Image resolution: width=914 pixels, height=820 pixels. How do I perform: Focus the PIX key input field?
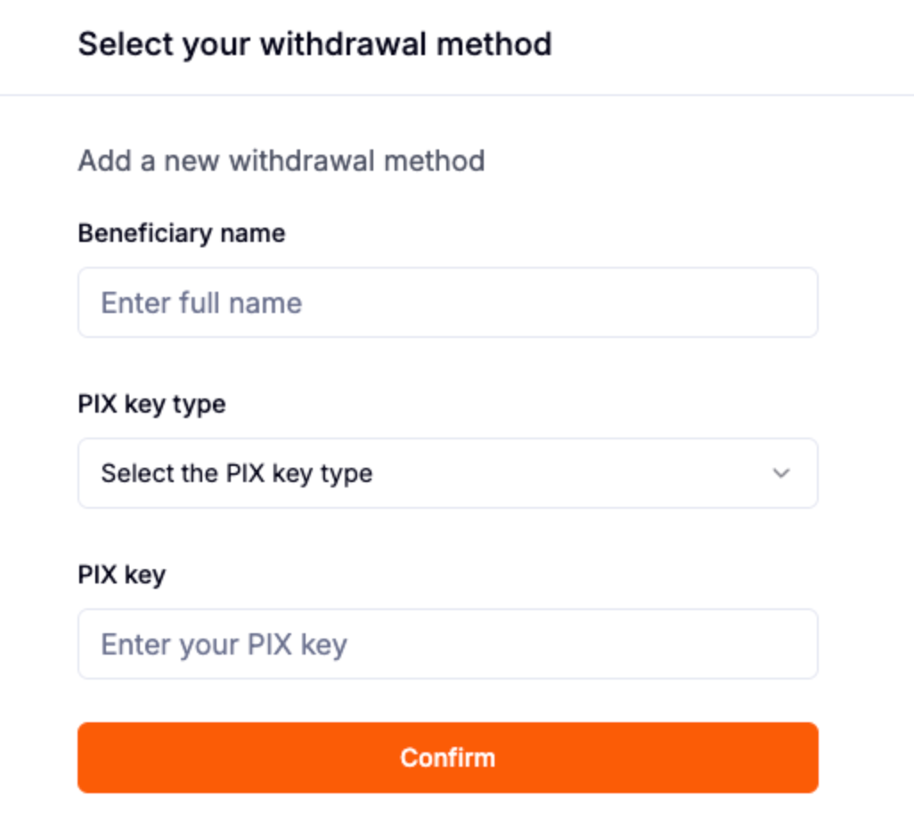(447, 644)
